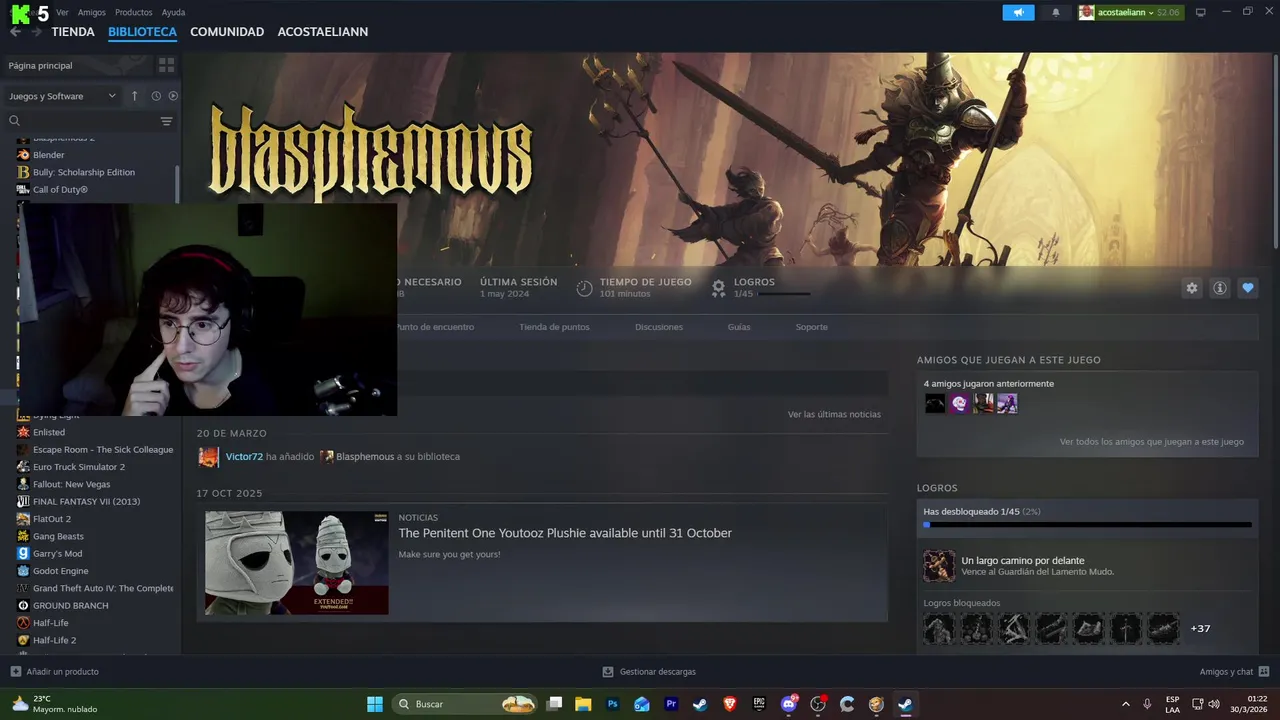The height and width of the screenshot is (720, 1280).
Task: Open the Productos menu
Action: pyautogui.click(x=134, y=12)
